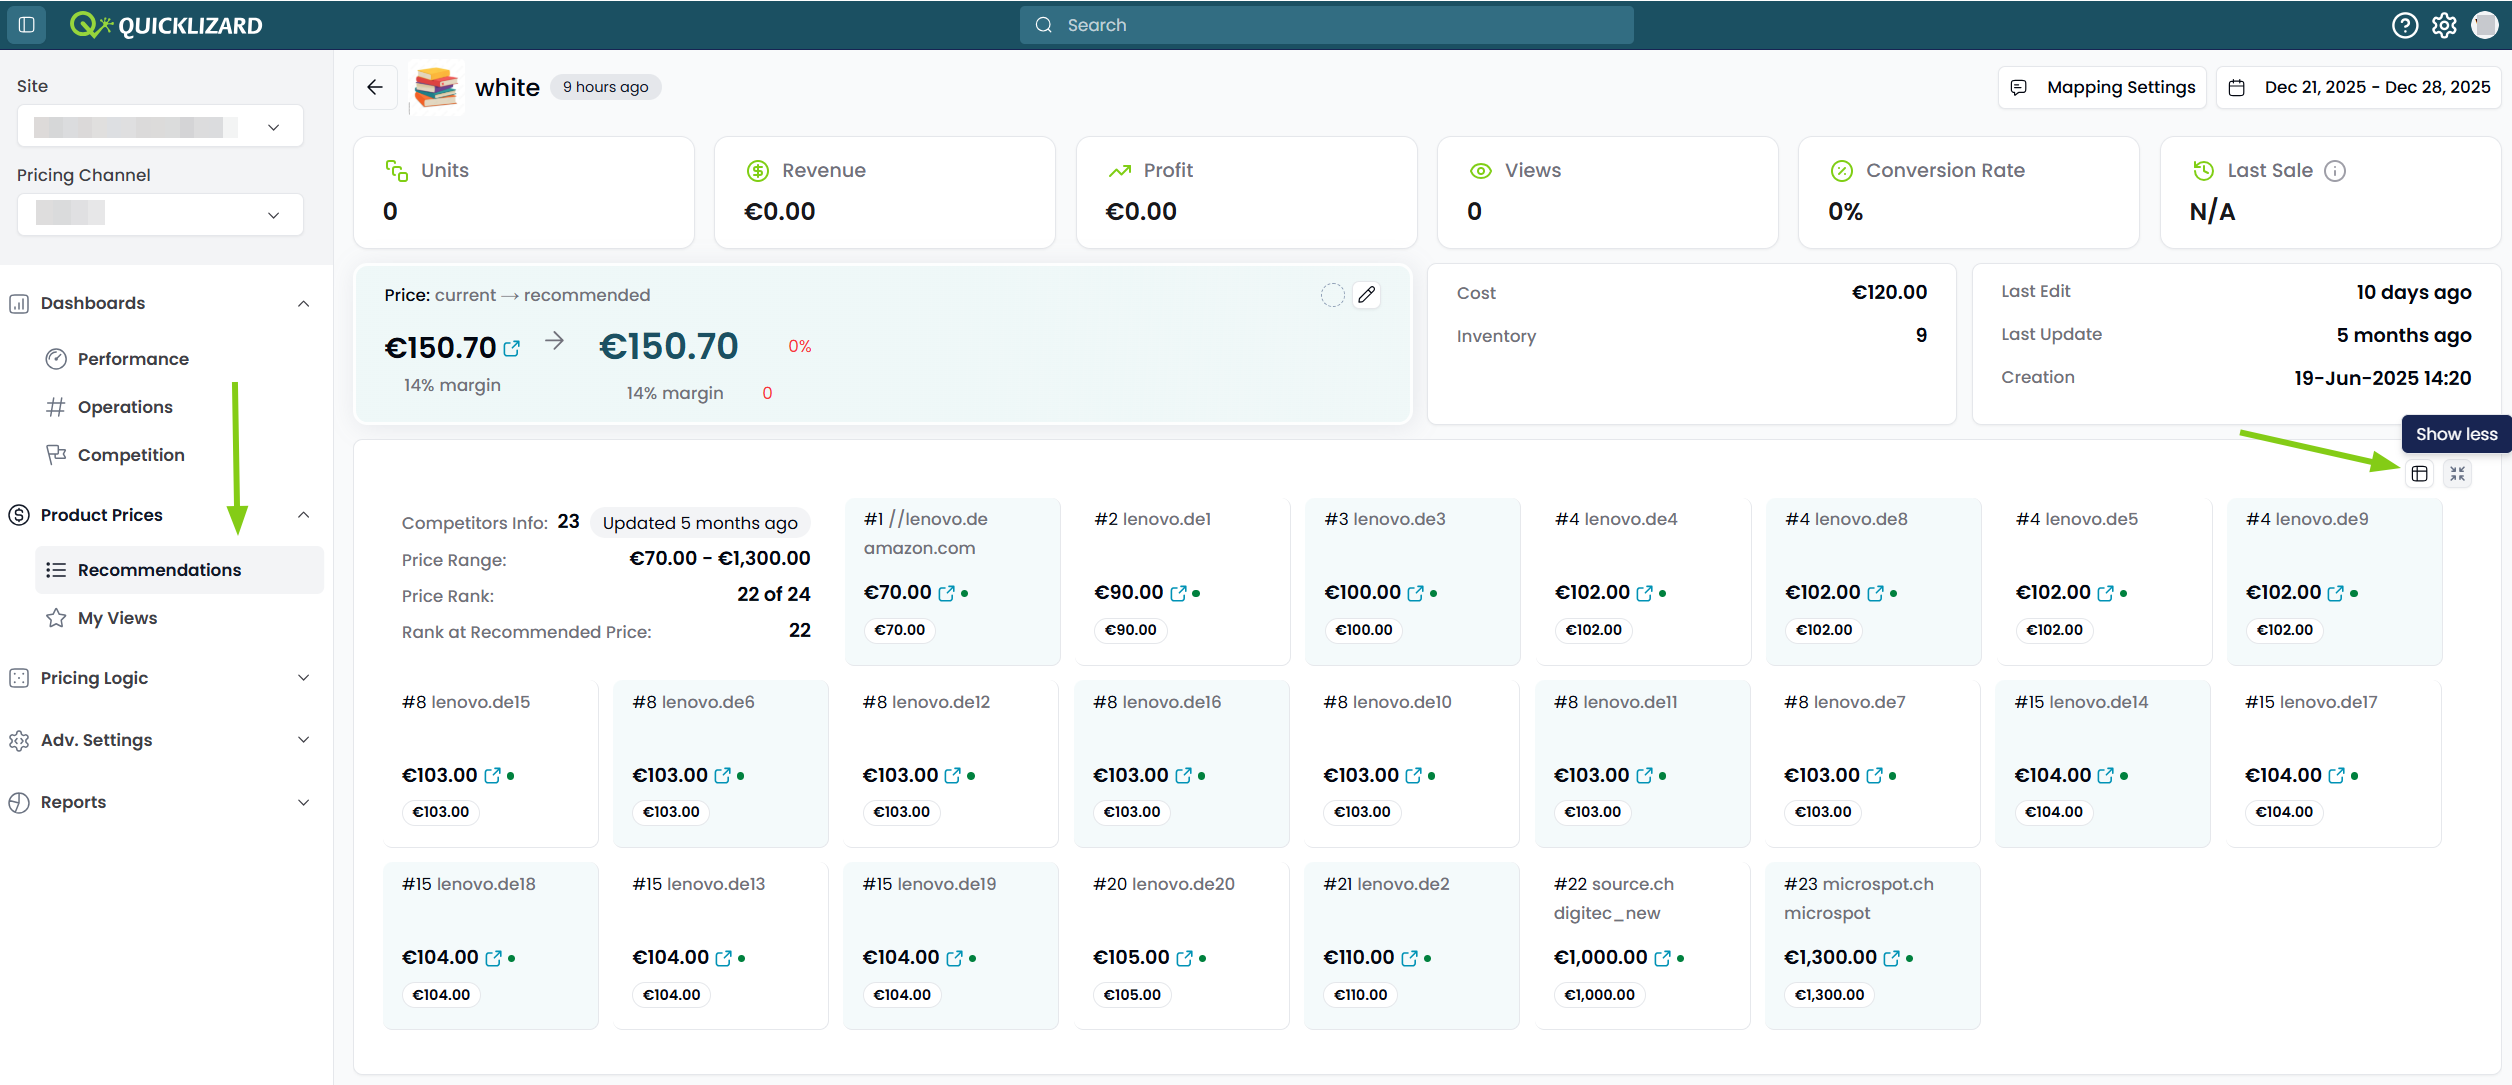Open the Operations dashboard
Viewport: 2512px width, 1085px height.
coord(125,407)
